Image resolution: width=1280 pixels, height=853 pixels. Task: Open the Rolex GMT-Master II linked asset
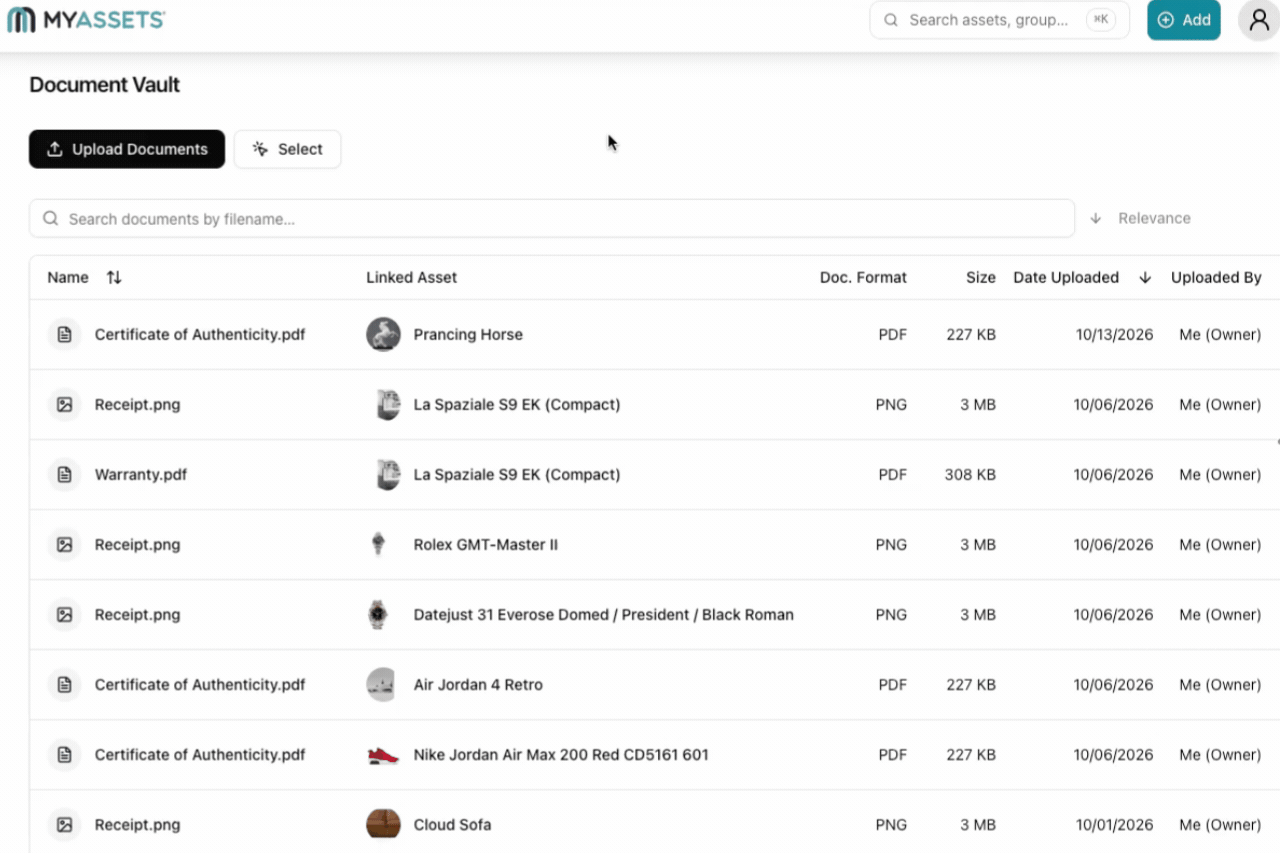(x=485, y=545)
